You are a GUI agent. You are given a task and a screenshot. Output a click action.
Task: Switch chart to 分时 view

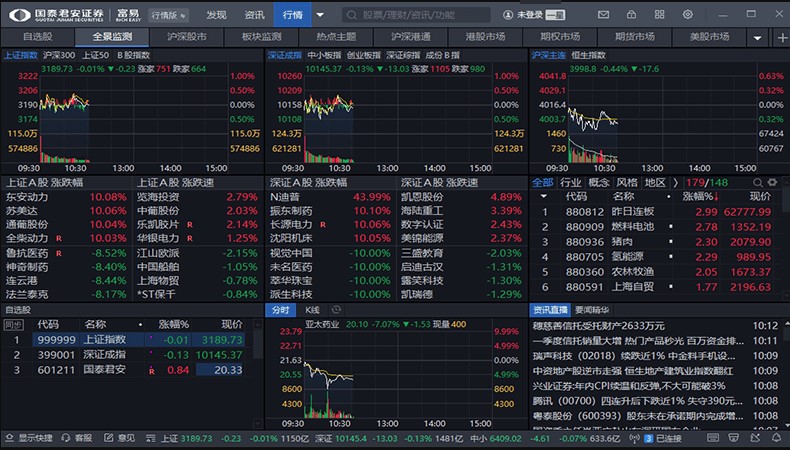pos(281,310)
